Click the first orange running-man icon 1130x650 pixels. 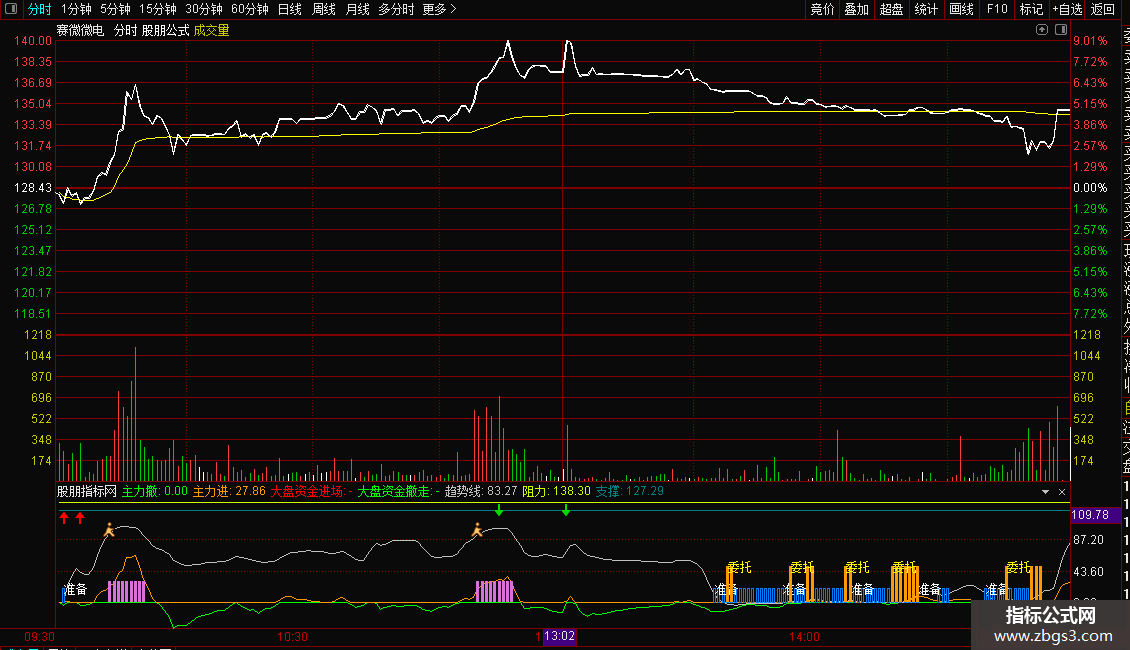pos(109,529)
